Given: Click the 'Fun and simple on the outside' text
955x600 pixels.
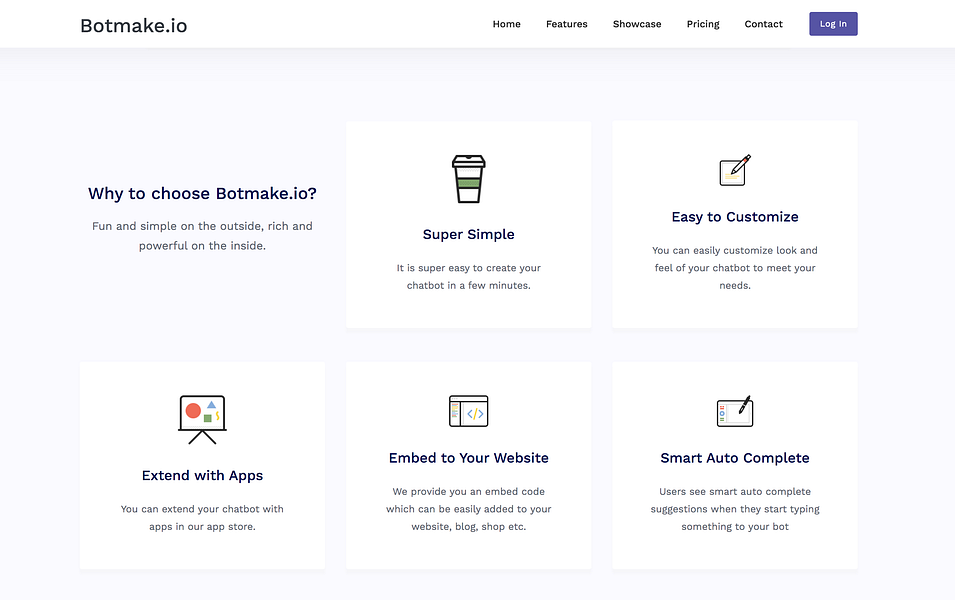Looking at the screenshot, I should pos(202,236).
